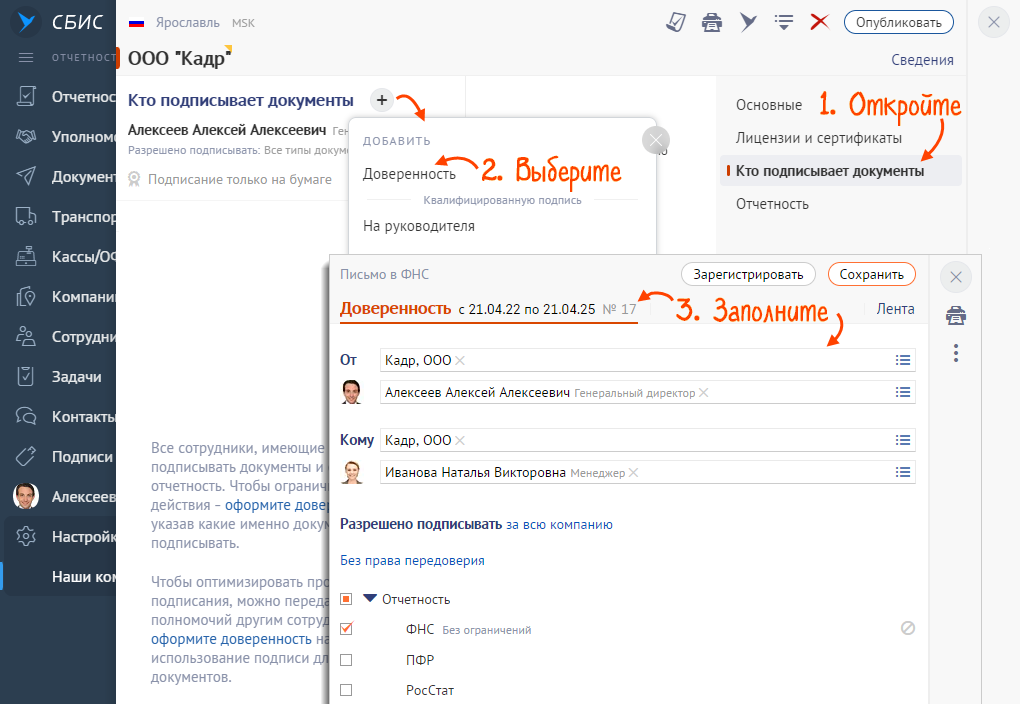Open the hamburger menu in sidebar
This screenshot has height=704, width=1020.
click(27, 57)
